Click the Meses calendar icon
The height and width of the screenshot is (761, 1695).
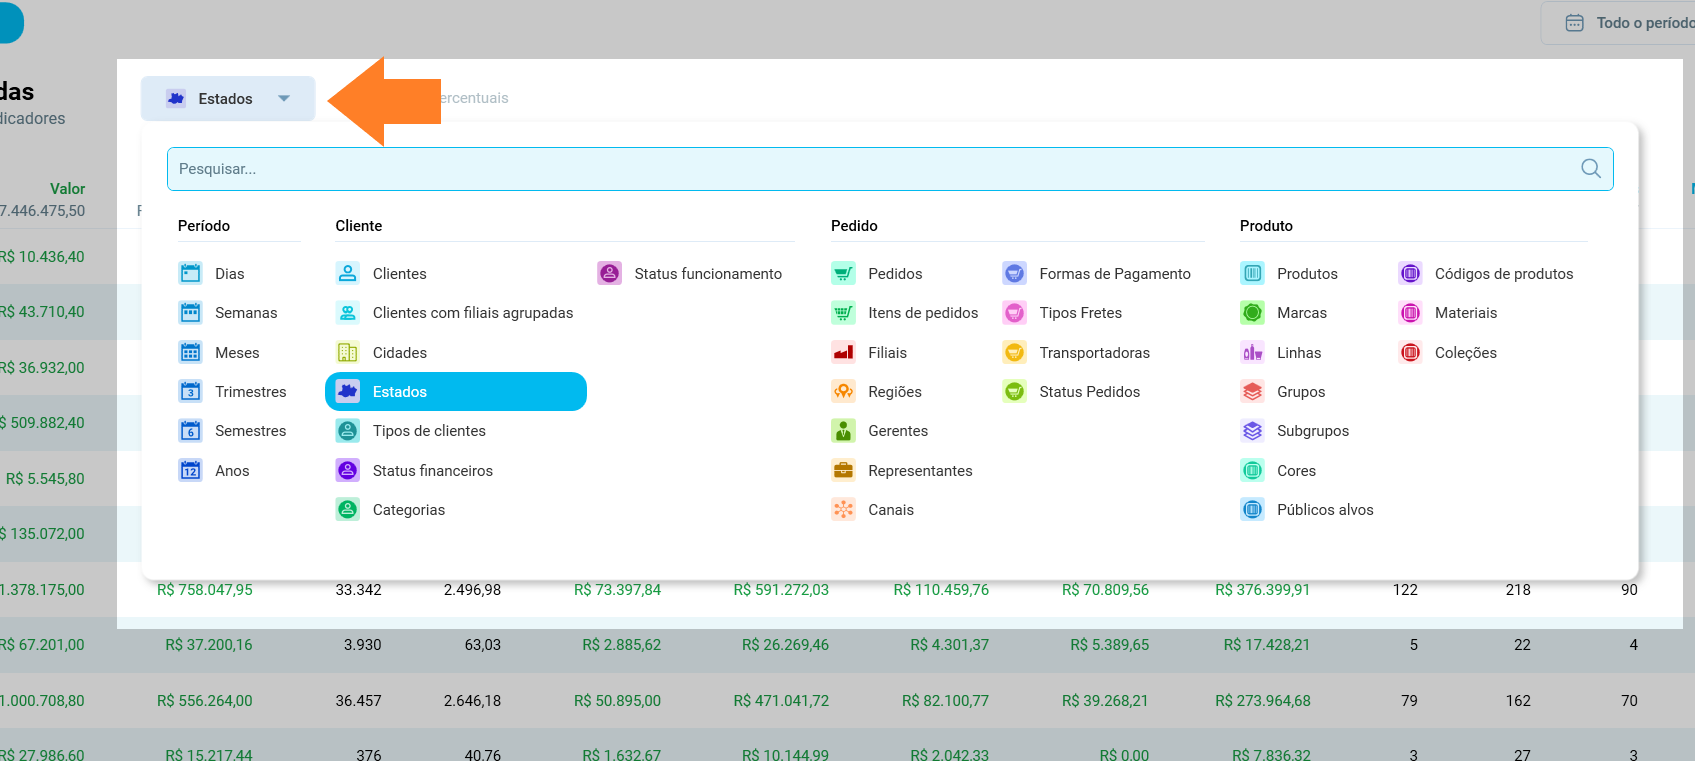(190, 352)
